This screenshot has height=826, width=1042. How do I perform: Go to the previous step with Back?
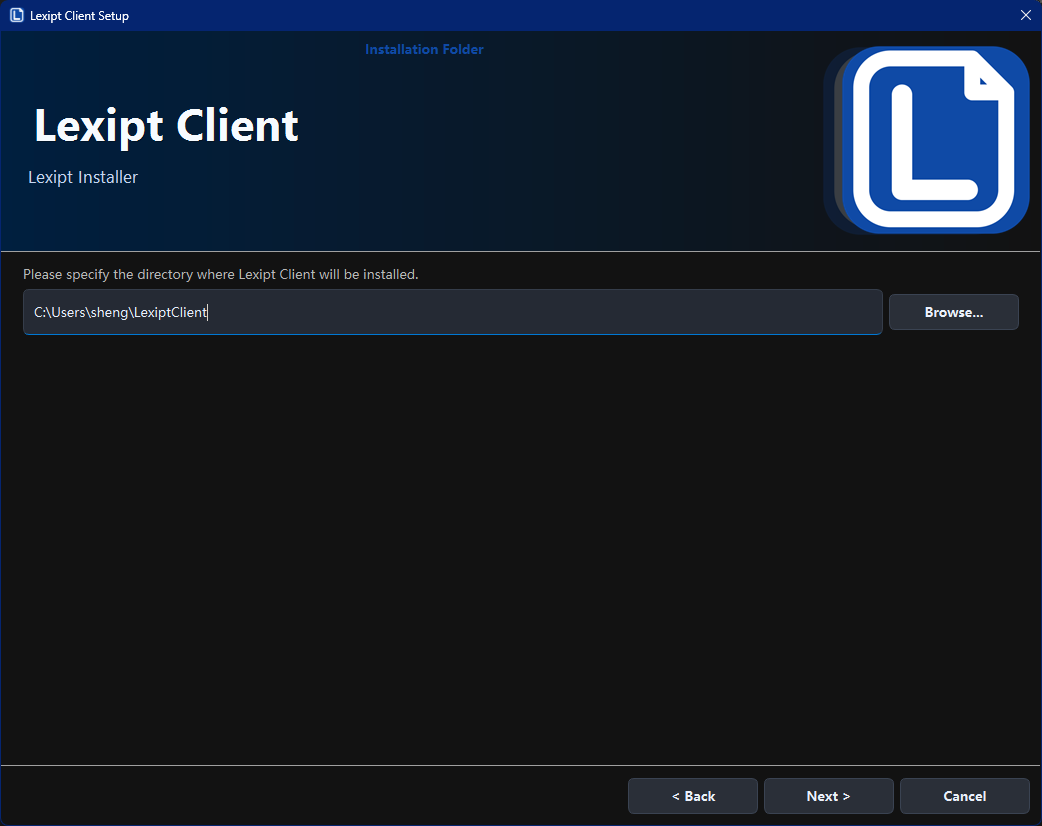click(x=693, y=796)
